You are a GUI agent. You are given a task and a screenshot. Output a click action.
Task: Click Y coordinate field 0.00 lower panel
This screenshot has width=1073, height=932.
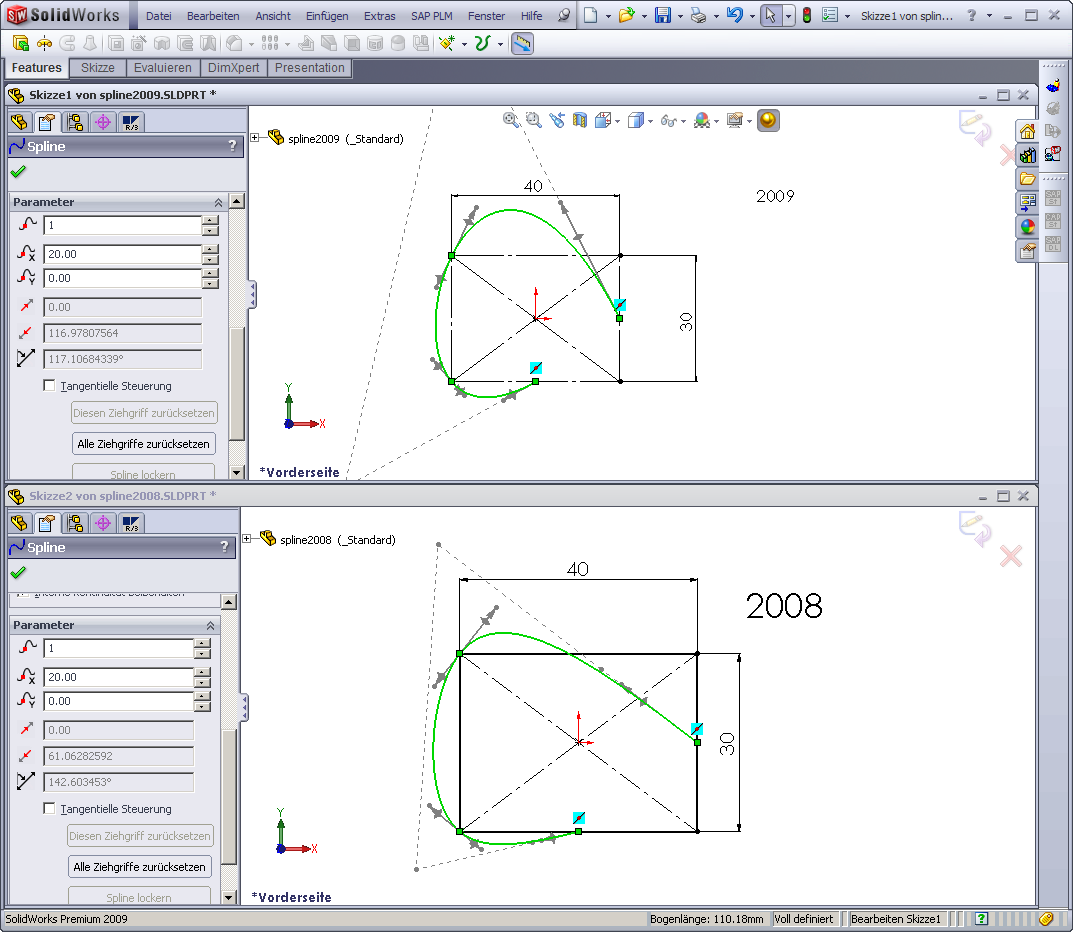click(x=118, y=701)
